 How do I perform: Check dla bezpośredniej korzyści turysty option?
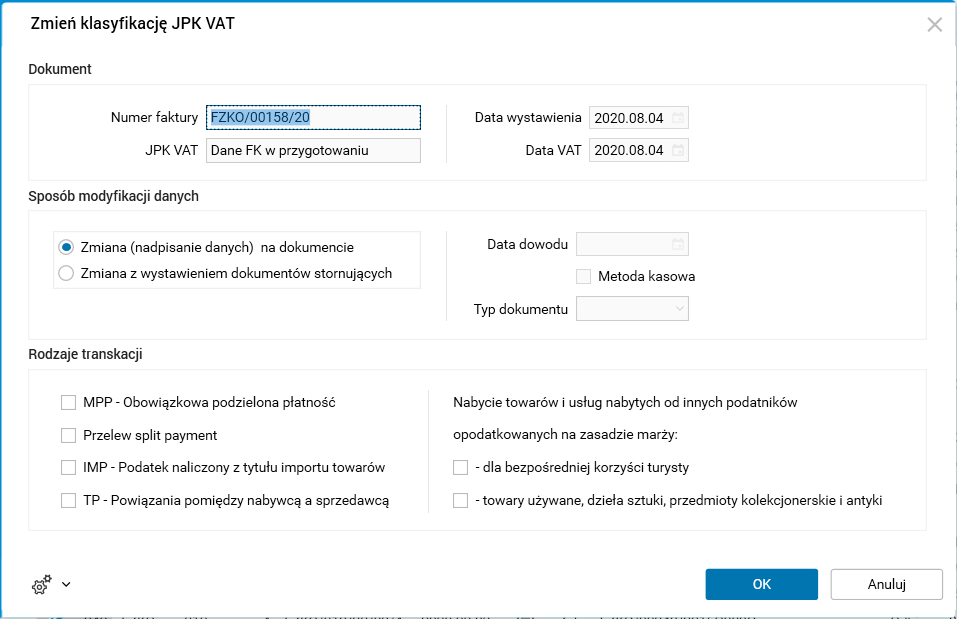coord(461,467)
